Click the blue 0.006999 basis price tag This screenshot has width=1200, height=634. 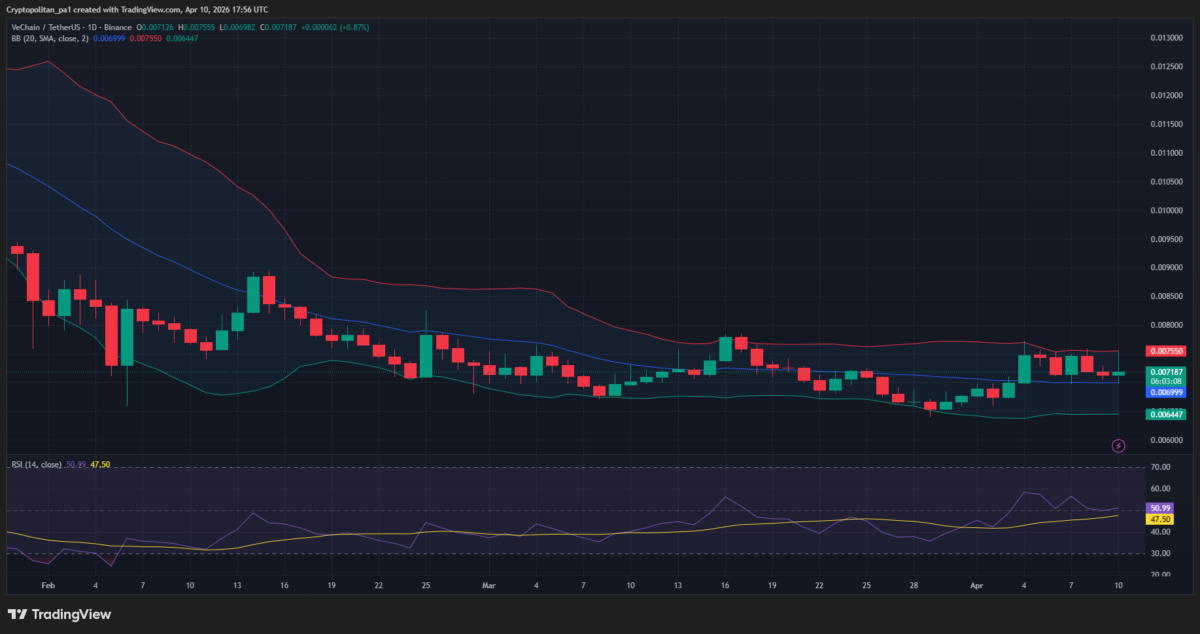click(1166, 393)
